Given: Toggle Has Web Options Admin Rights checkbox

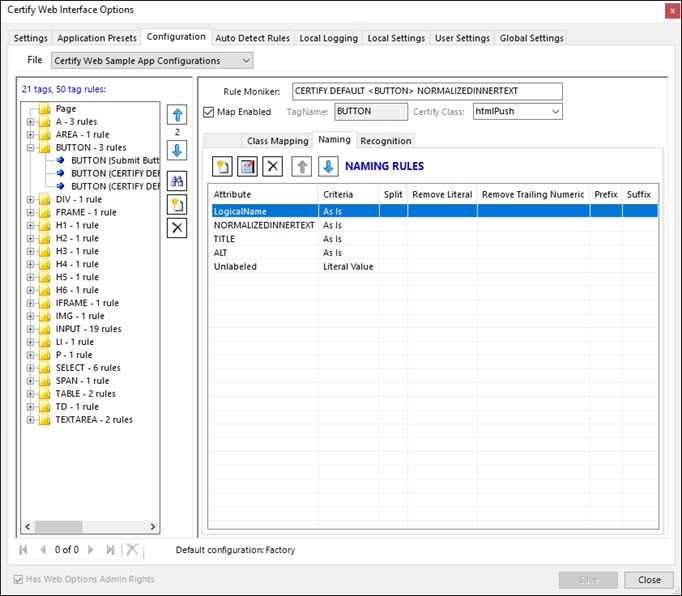Looking at the screenshot, I should [x=18, y=579].
